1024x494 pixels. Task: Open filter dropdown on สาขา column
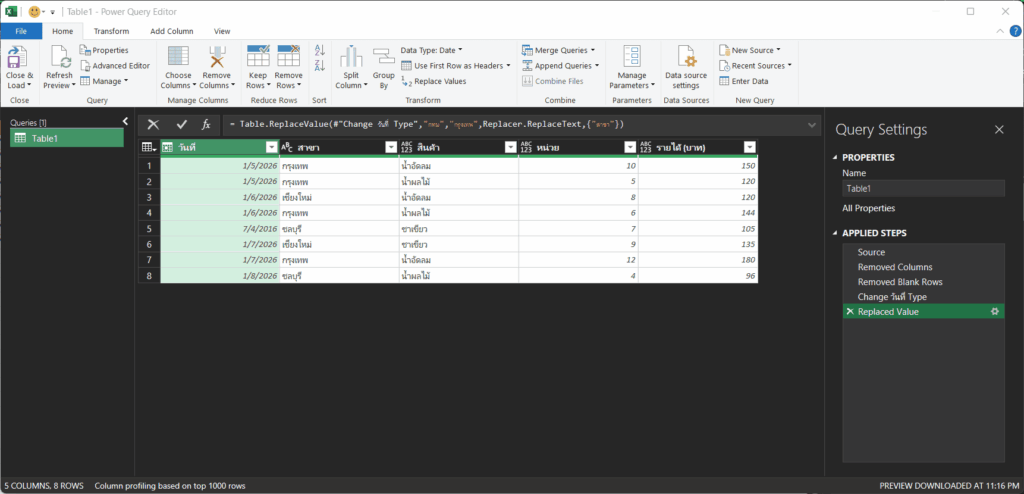391,147
